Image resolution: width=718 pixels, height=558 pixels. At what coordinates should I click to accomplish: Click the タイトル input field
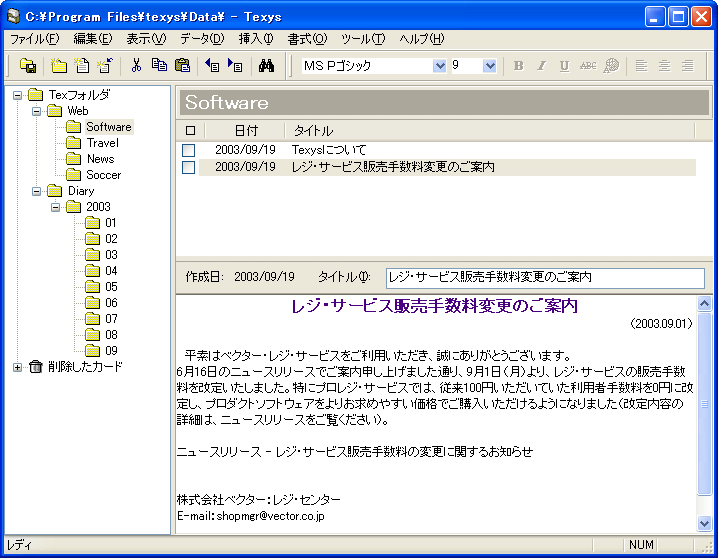(545, 277)
